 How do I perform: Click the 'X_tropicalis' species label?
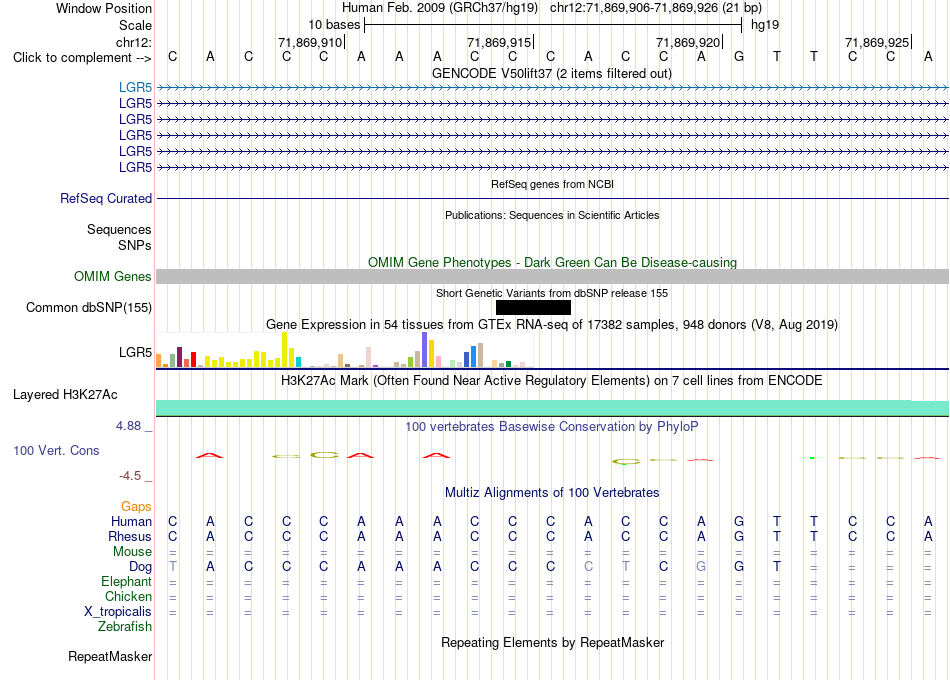[x=118, y=612]
